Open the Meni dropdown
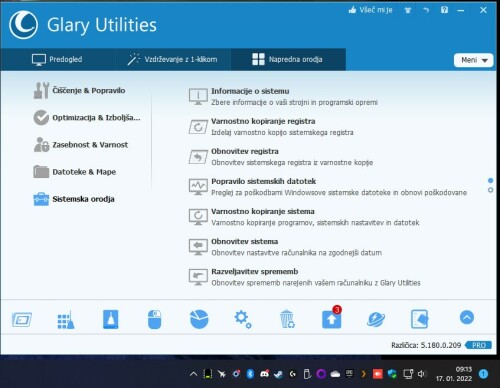The height and width of the screenshot is (388, 500). (x=473, y=60)
